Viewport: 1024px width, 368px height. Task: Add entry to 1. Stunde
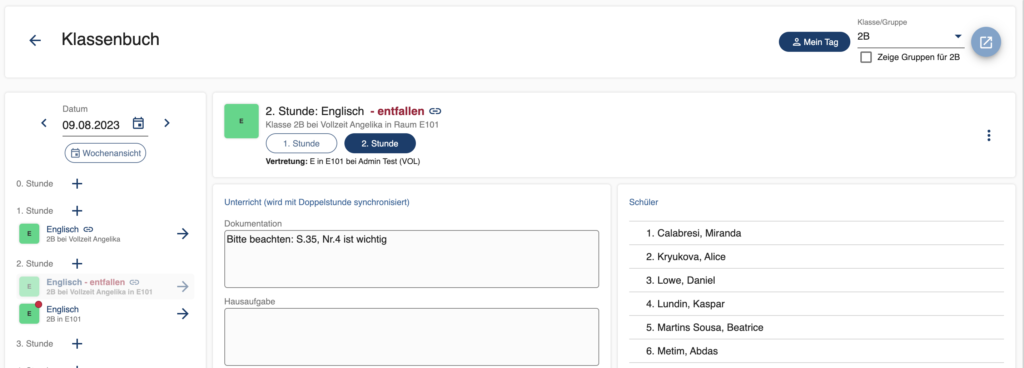click(x=77, y=211)
